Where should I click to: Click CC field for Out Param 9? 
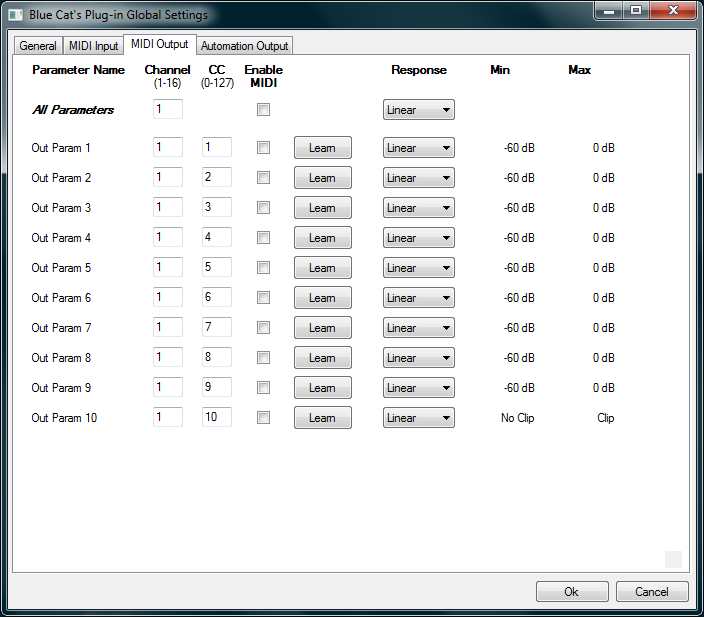(x=217, y=388)
